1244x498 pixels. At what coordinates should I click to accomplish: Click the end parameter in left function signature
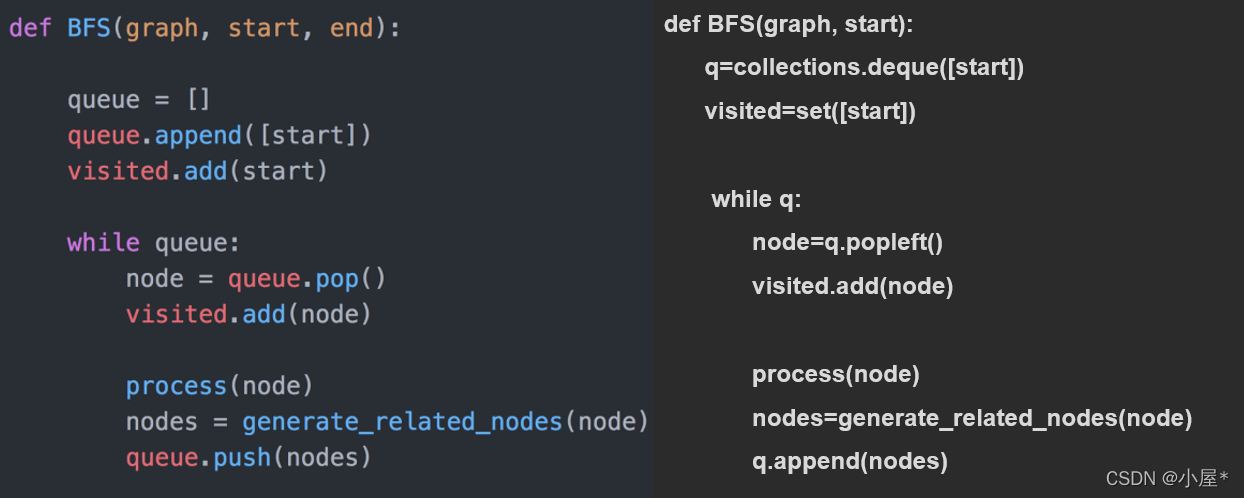[x=350, y=28]
